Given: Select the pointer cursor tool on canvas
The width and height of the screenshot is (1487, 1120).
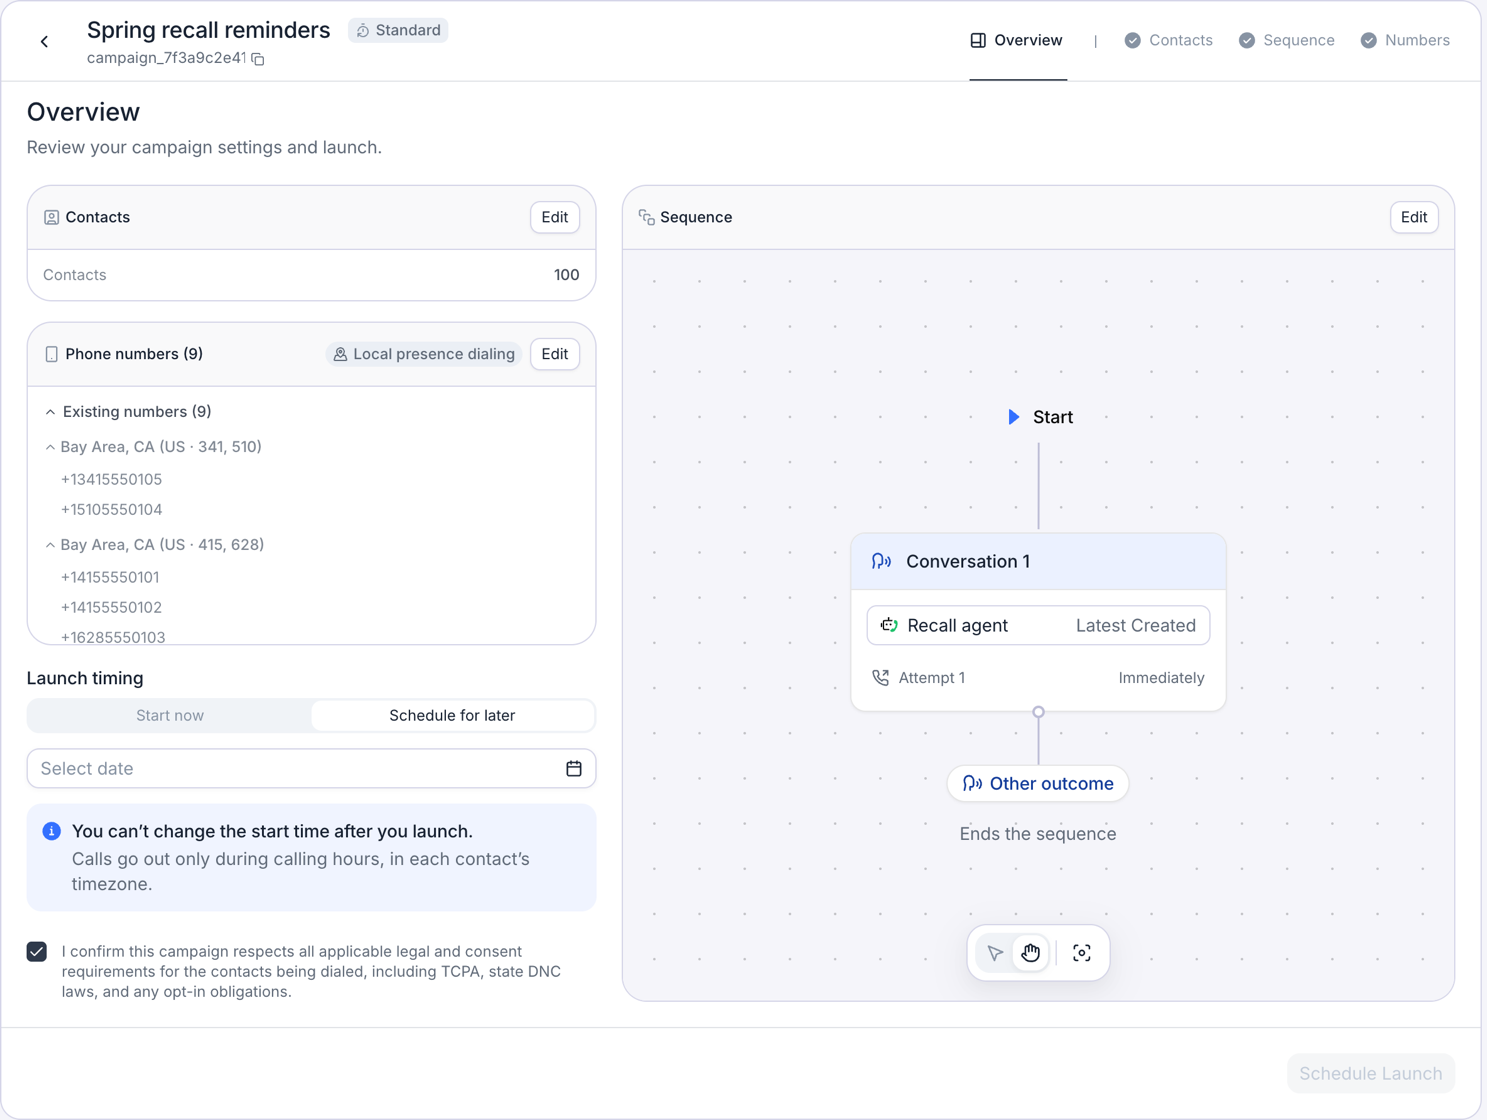Looking at the screenshot, I should (x=995, y=953).
